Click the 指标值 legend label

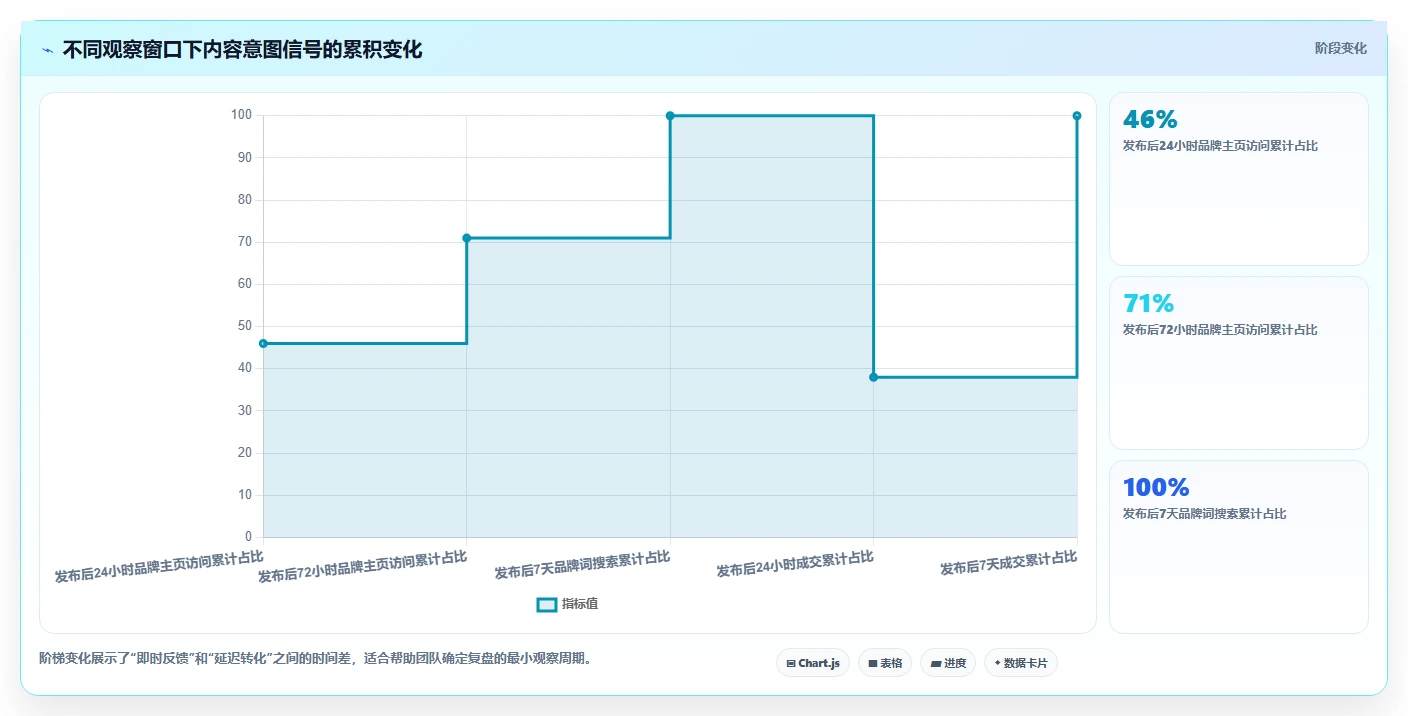580,604
